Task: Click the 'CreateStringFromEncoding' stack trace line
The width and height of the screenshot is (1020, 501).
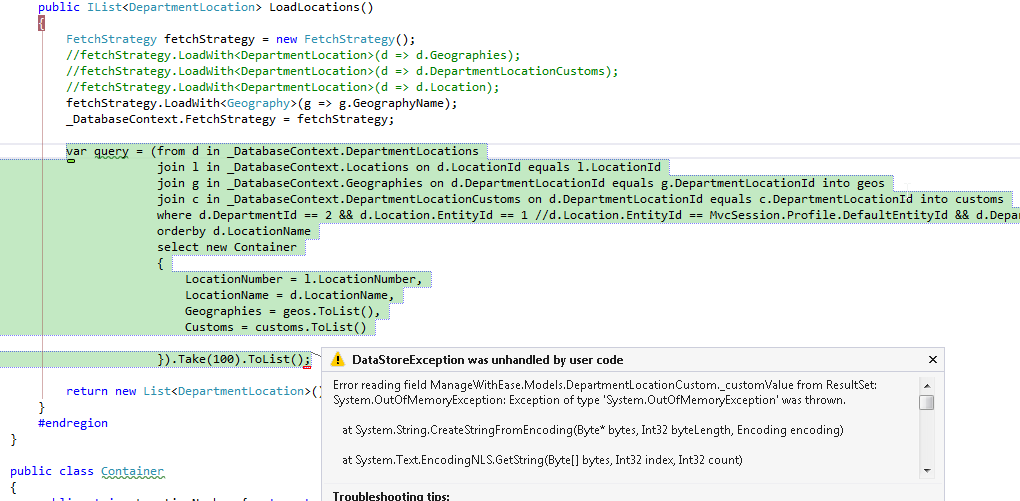Action: coord(593,430)
